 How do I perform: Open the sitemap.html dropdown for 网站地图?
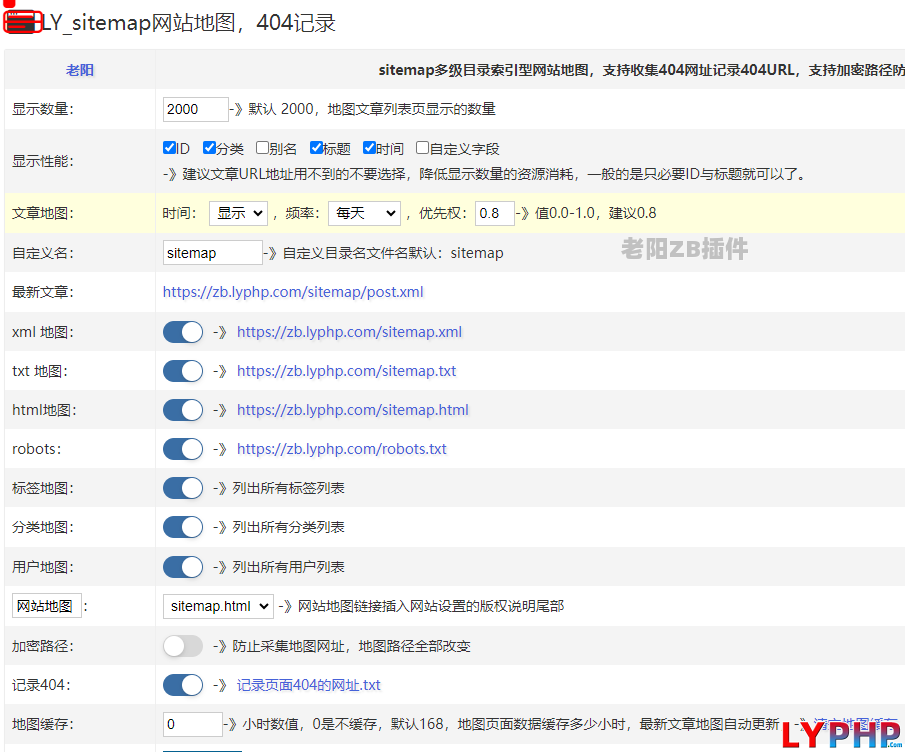[x=218, y=606]
